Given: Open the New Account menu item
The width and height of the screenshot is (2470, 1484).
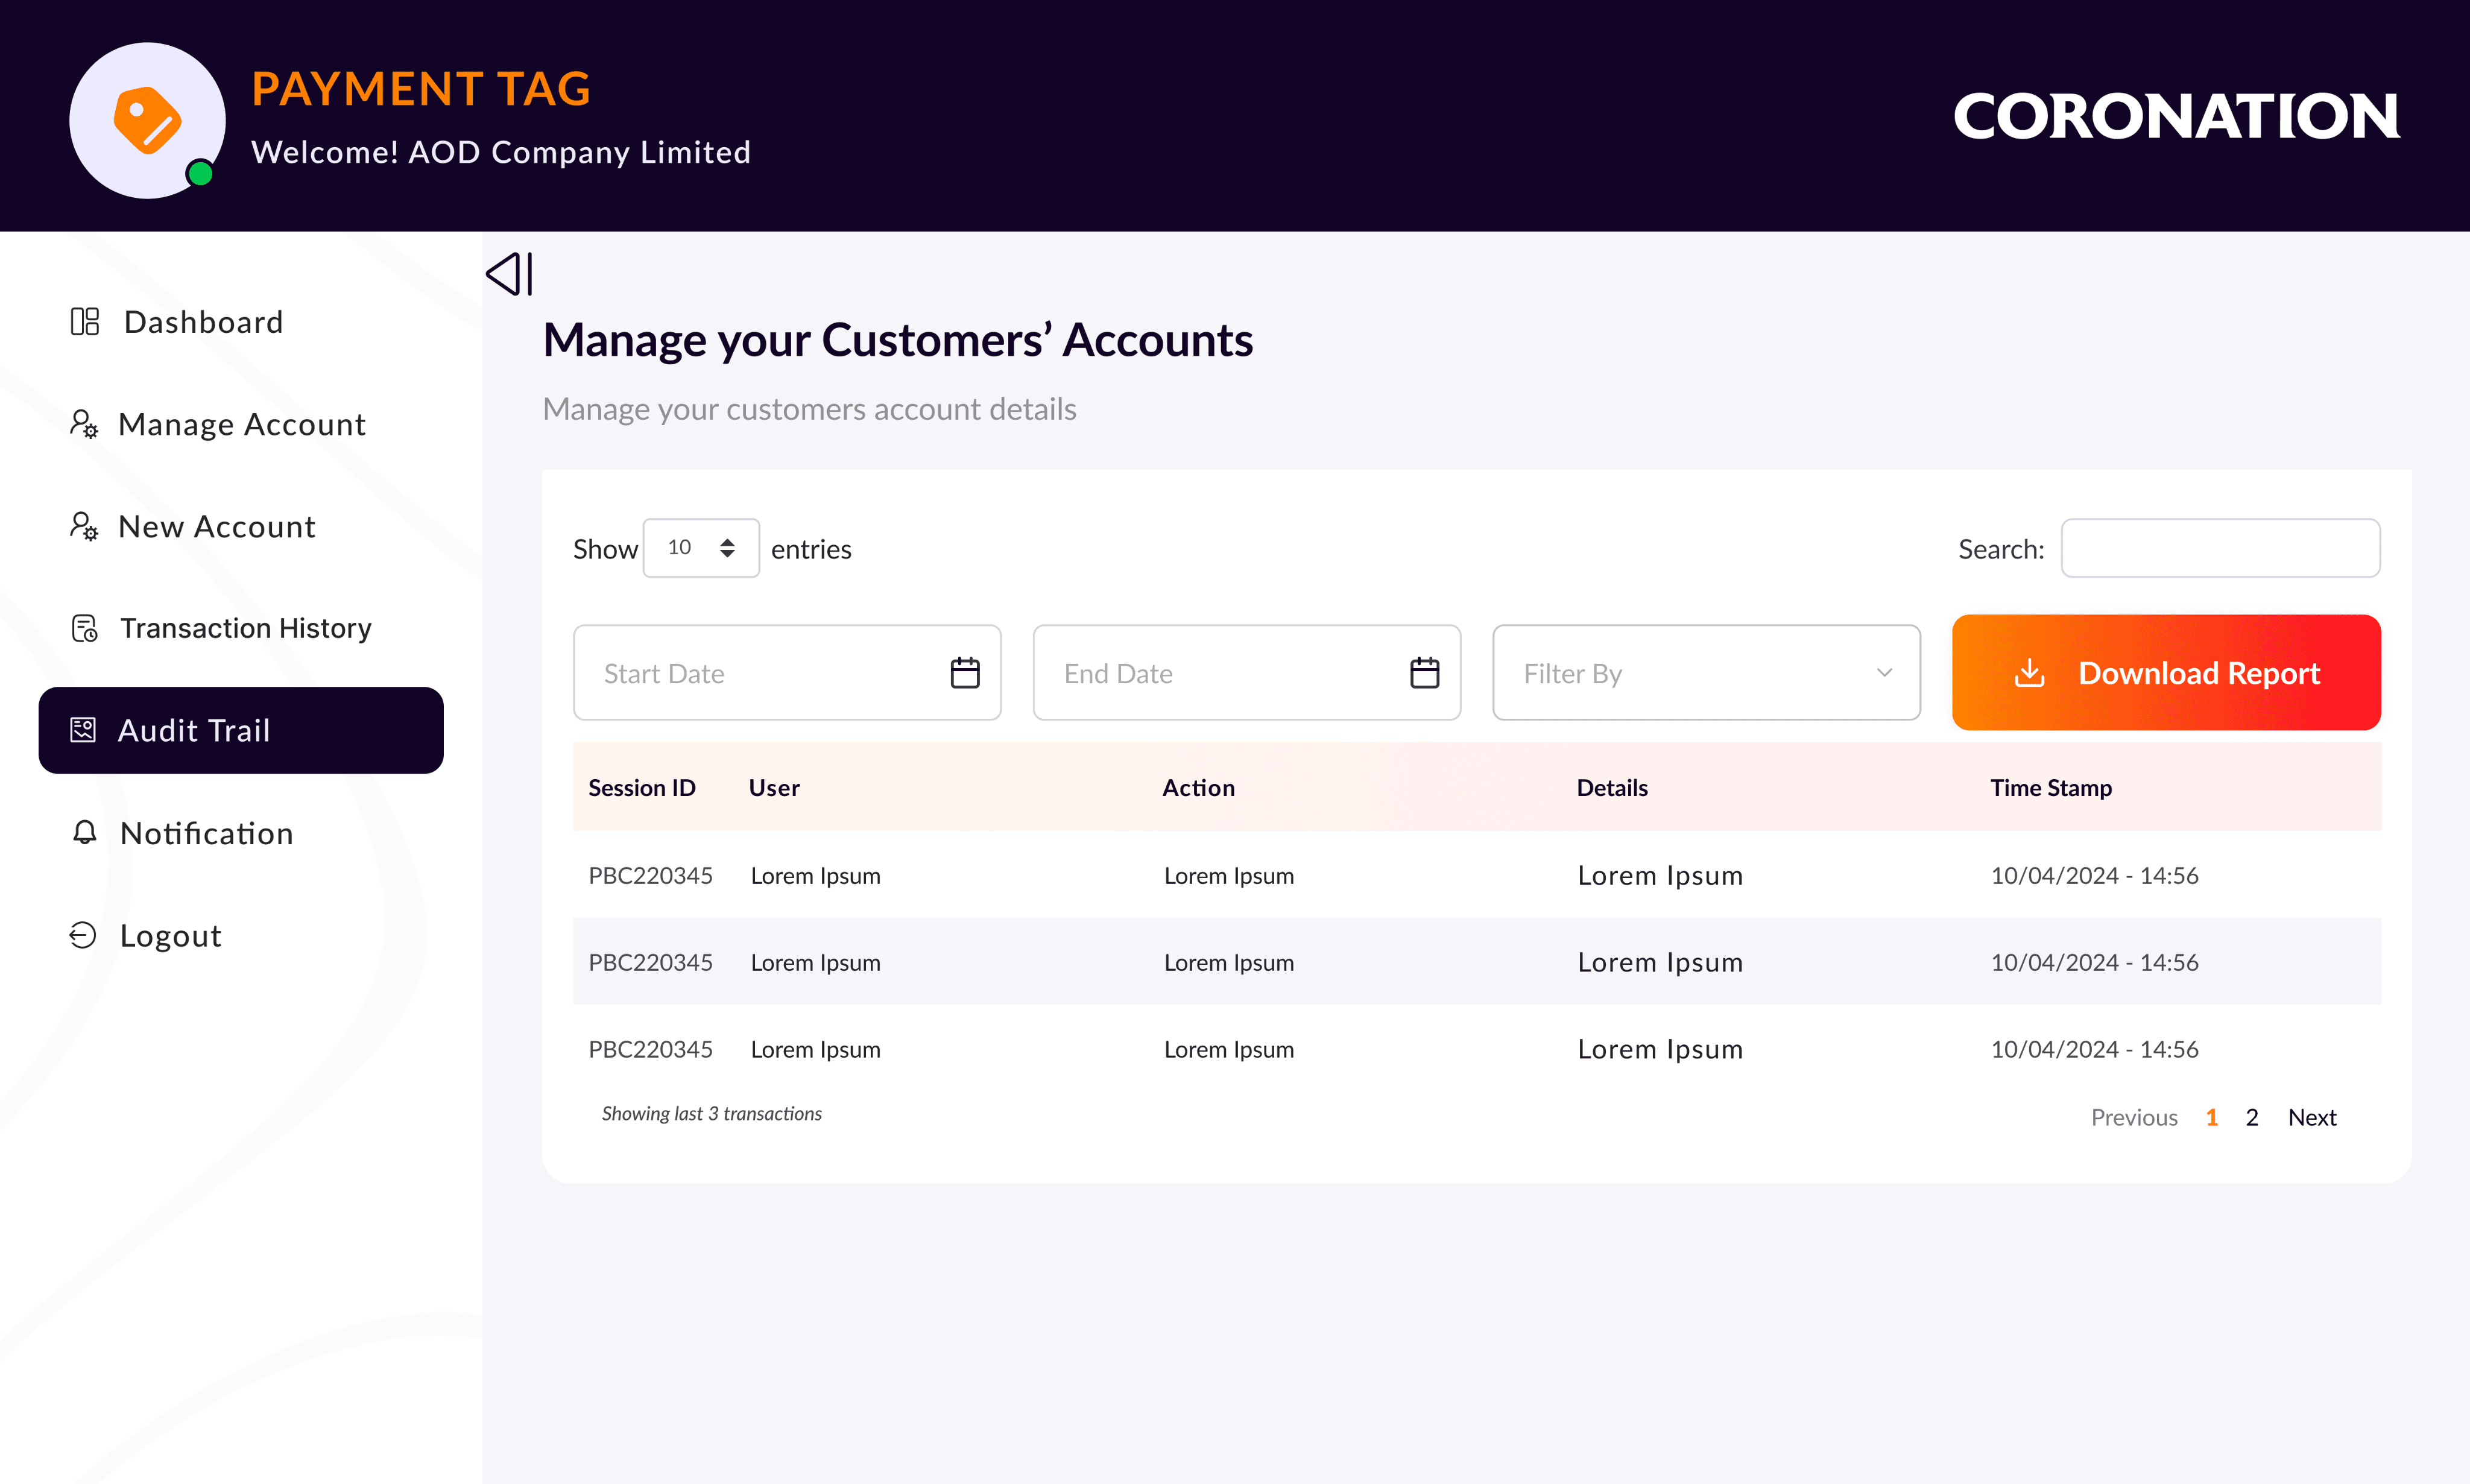Looking at the screenshot, I should point(217,527).
